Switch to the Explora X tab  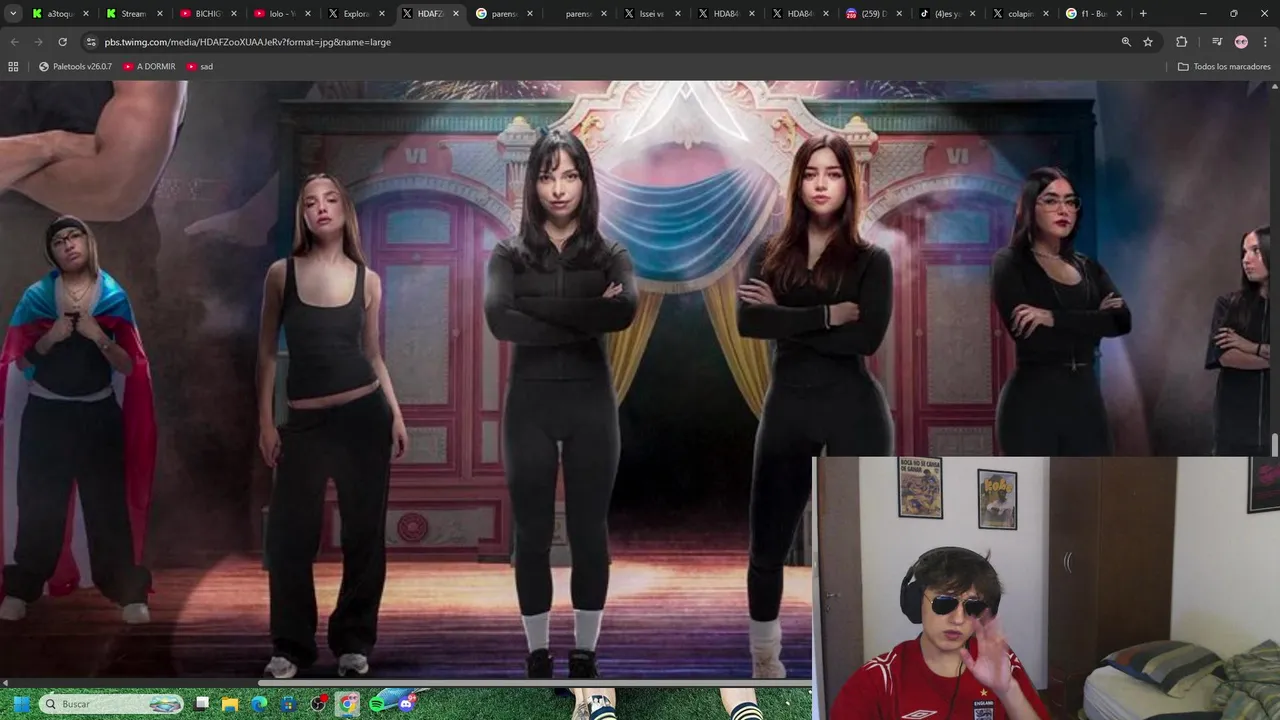pyautogui.click(x=355, y=14)
